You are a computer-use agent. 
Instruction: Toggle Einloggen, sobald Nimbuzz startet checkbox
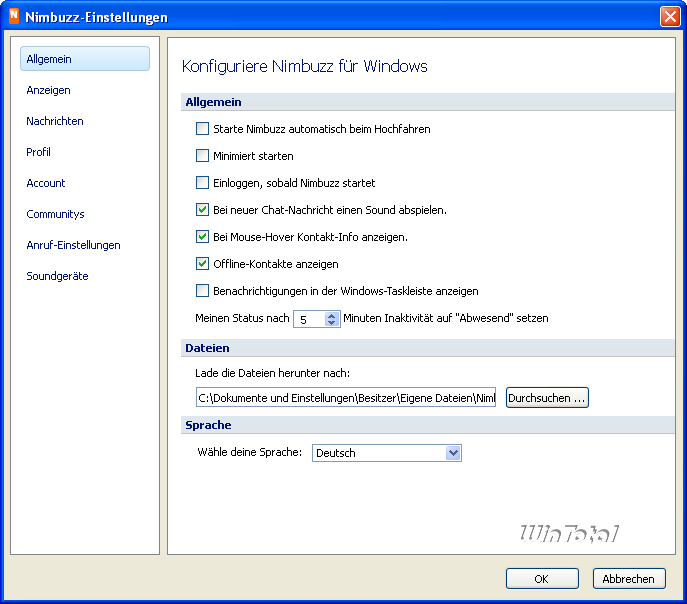[203, 183]
